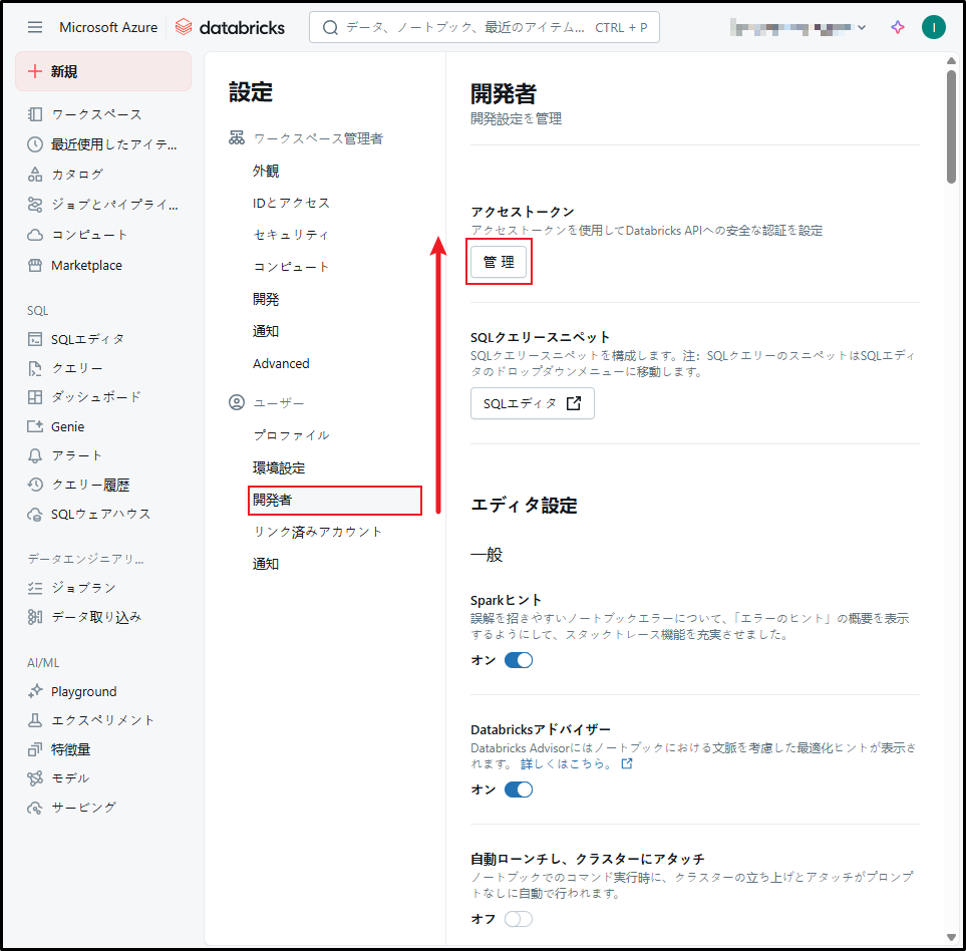Click the scrollbar down arrow
Screen dimensions: 966x951
pyautogui.click(x=951, y=937)
